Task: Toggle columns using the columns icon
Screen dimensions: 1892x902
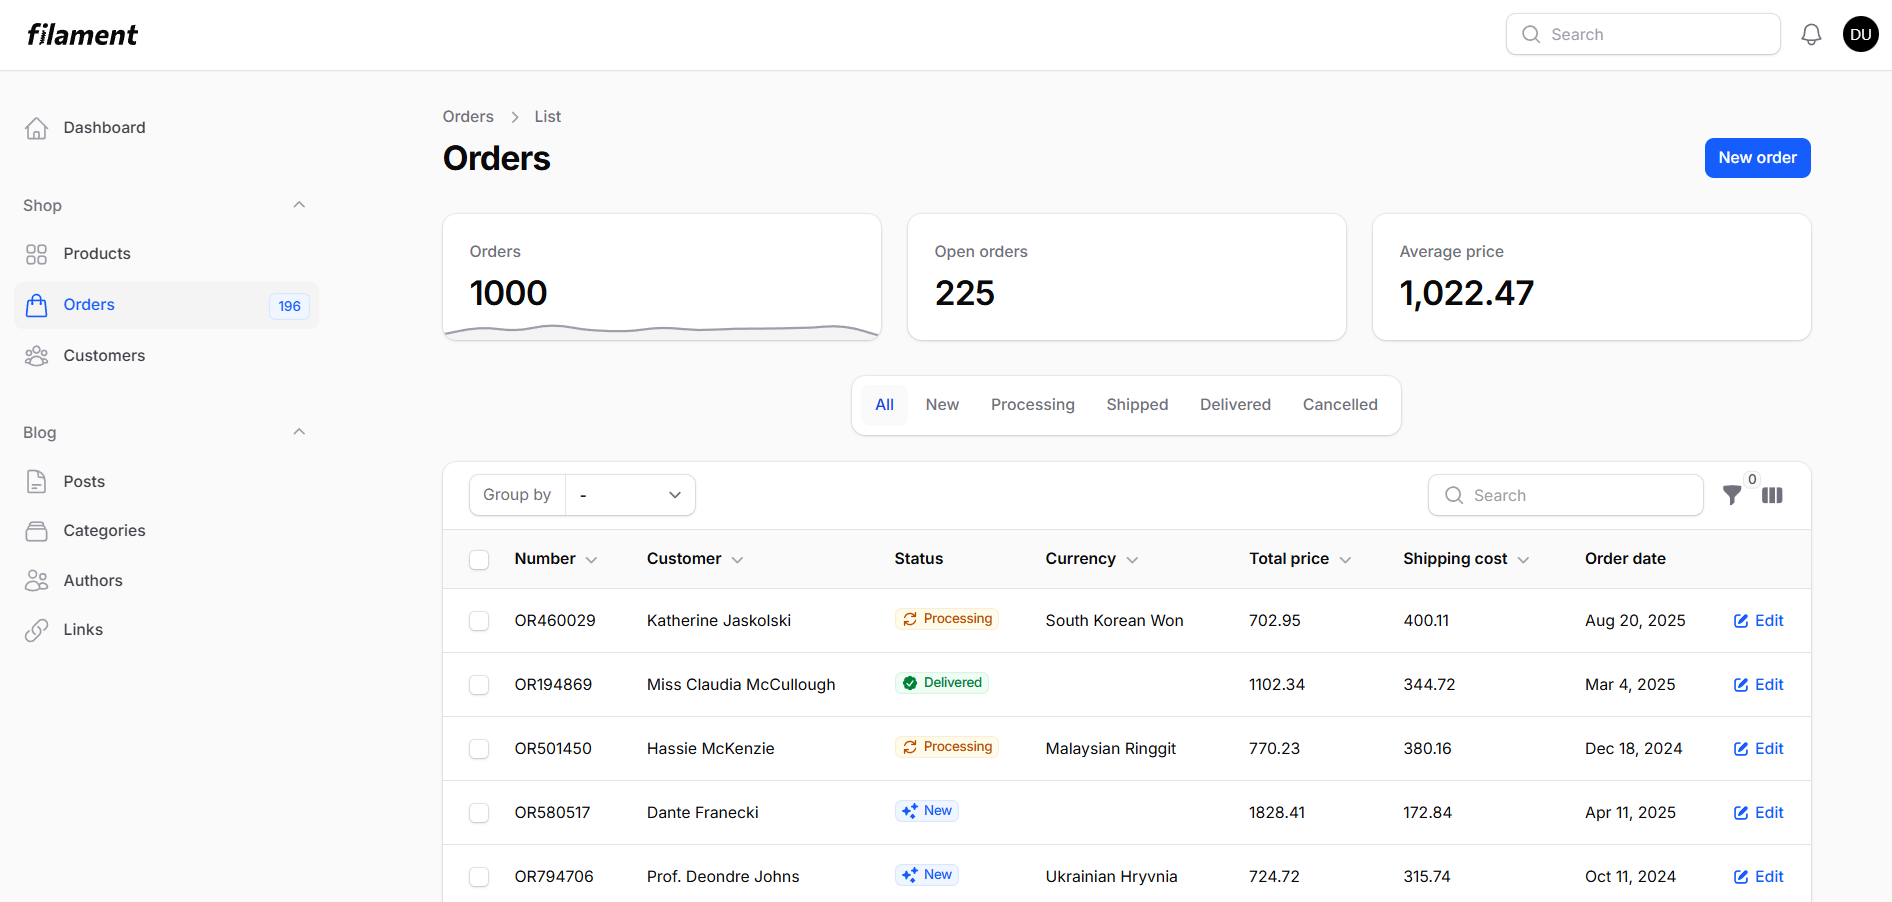Action: (1772, 495)
